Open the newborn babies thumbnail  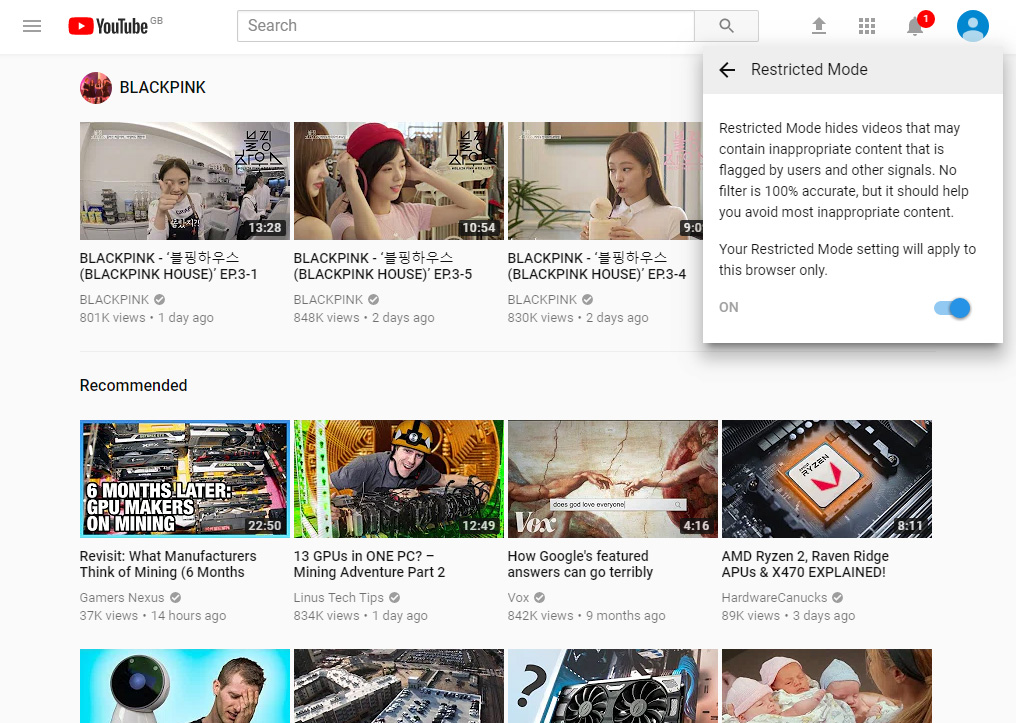pos(827,686)
